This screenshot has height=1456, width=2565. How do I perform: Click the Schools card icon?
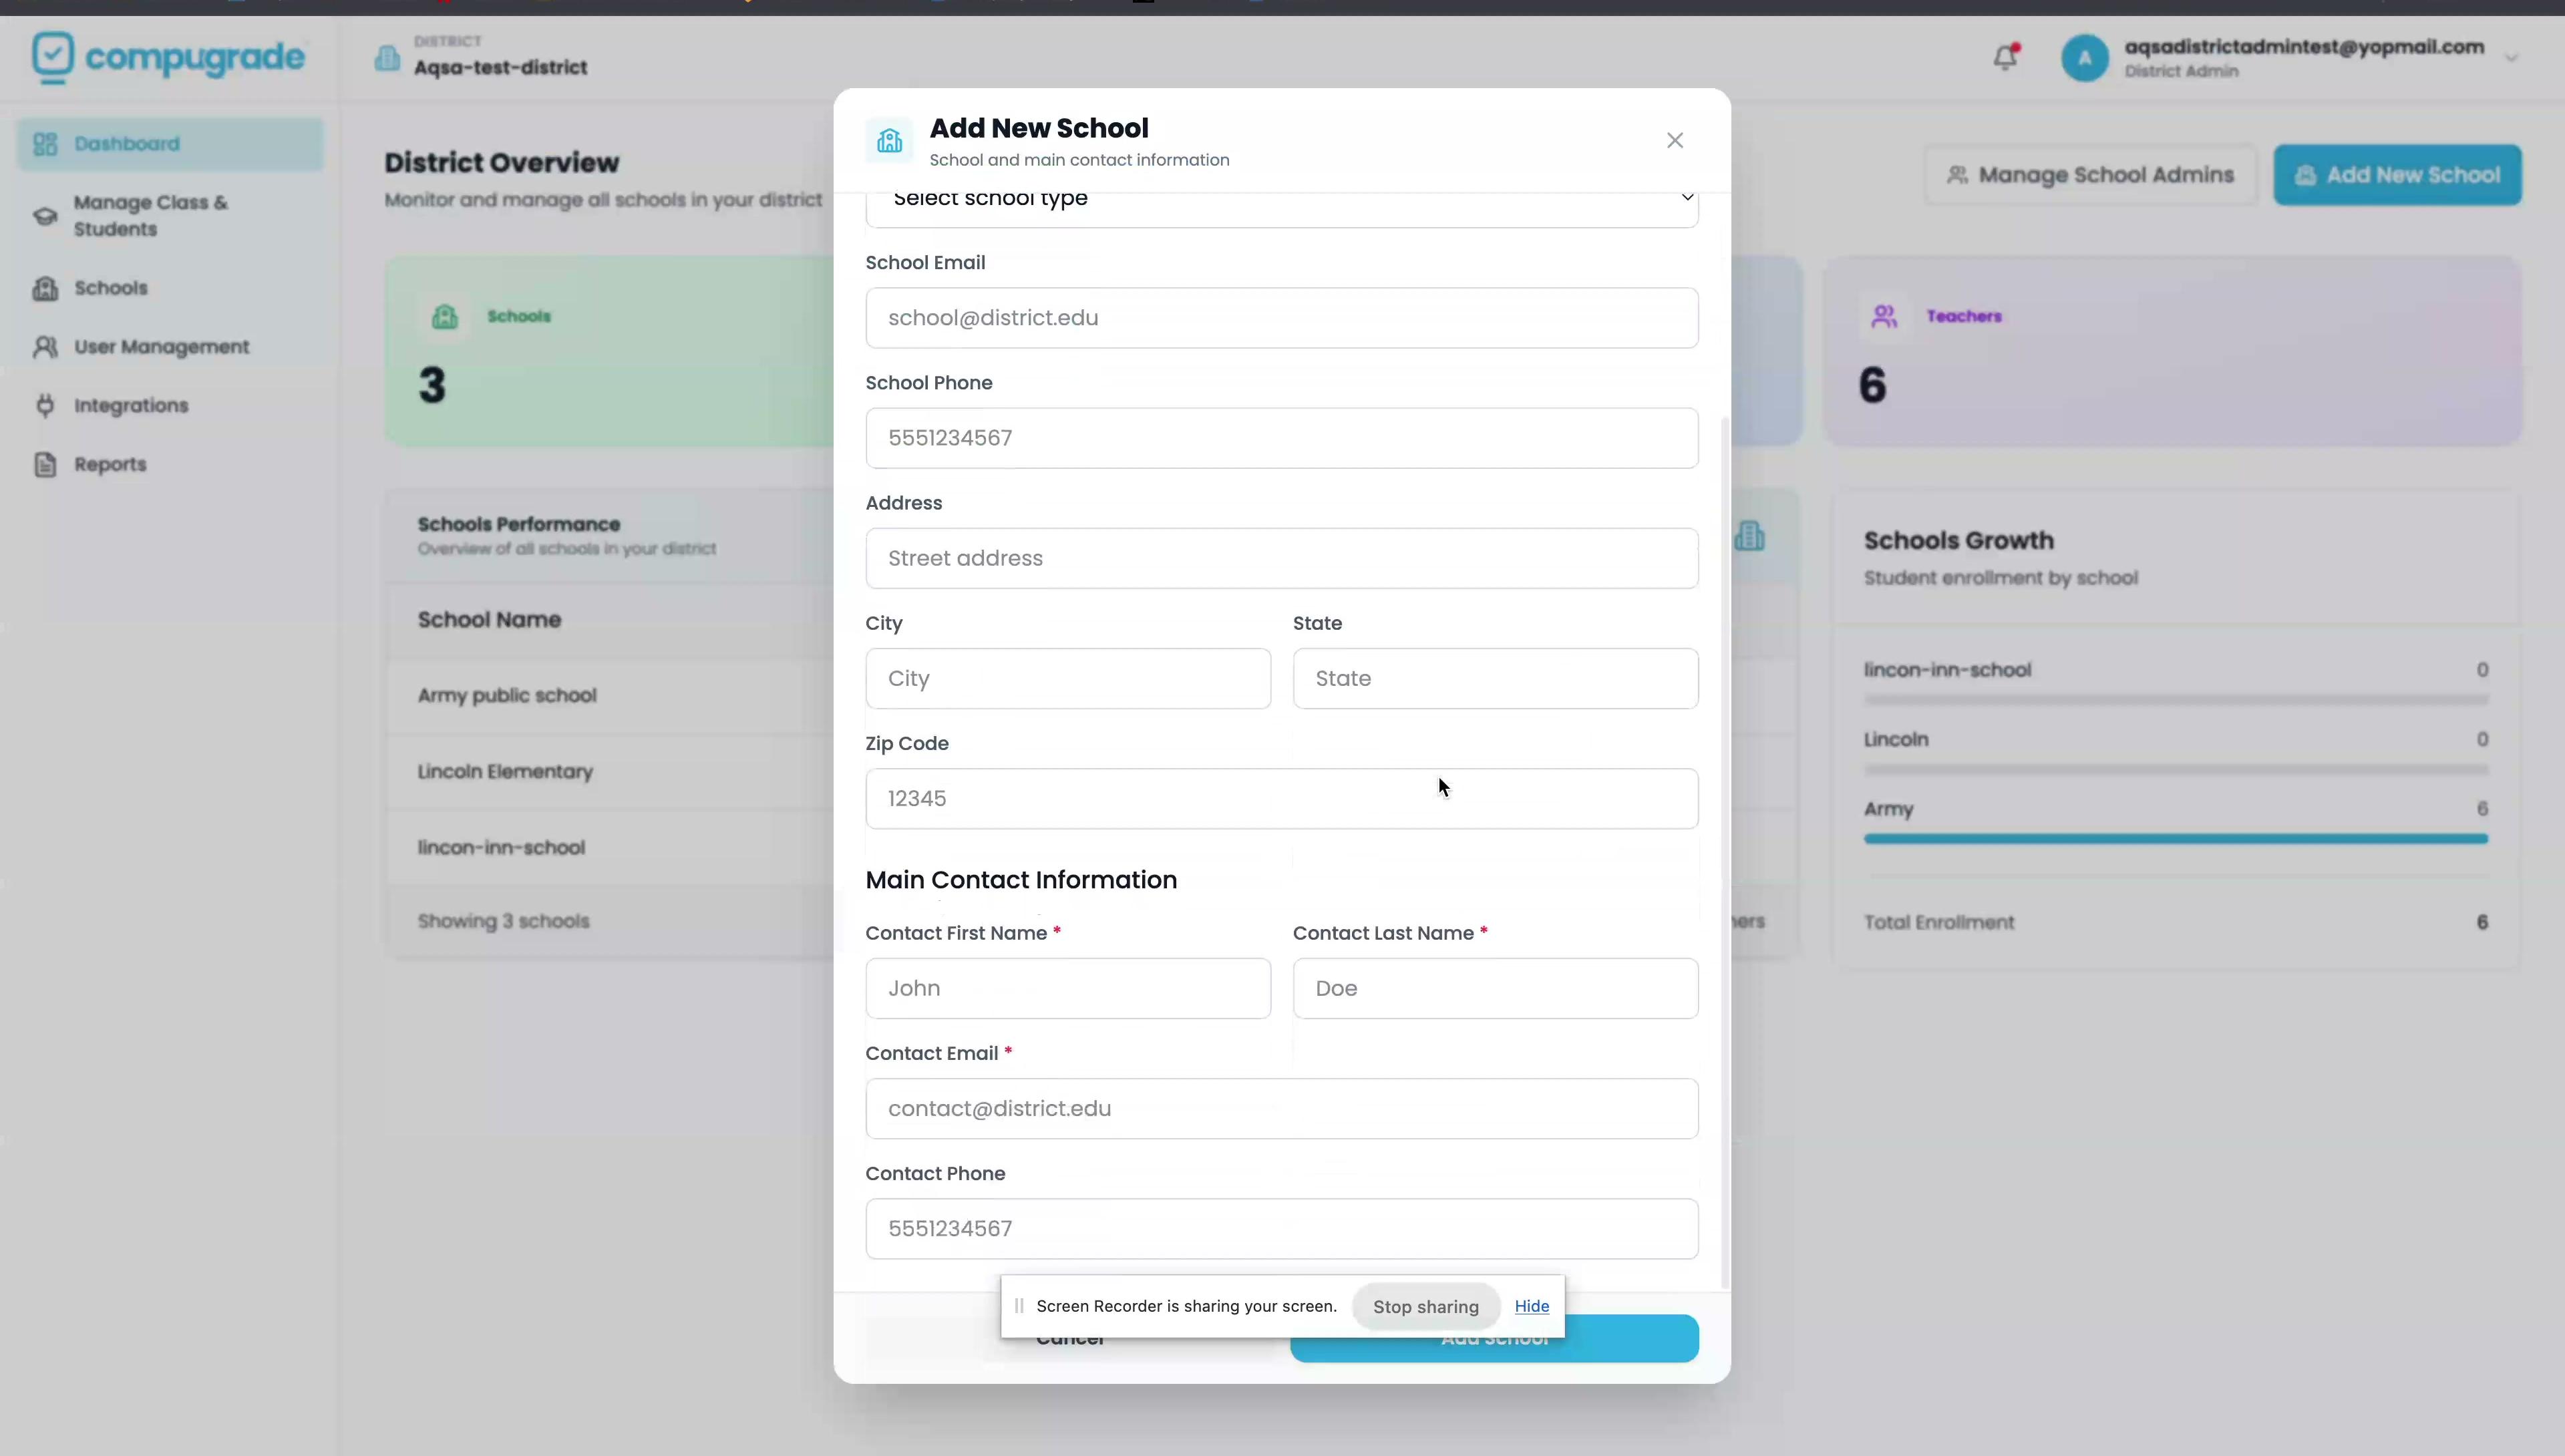[445, 317]
